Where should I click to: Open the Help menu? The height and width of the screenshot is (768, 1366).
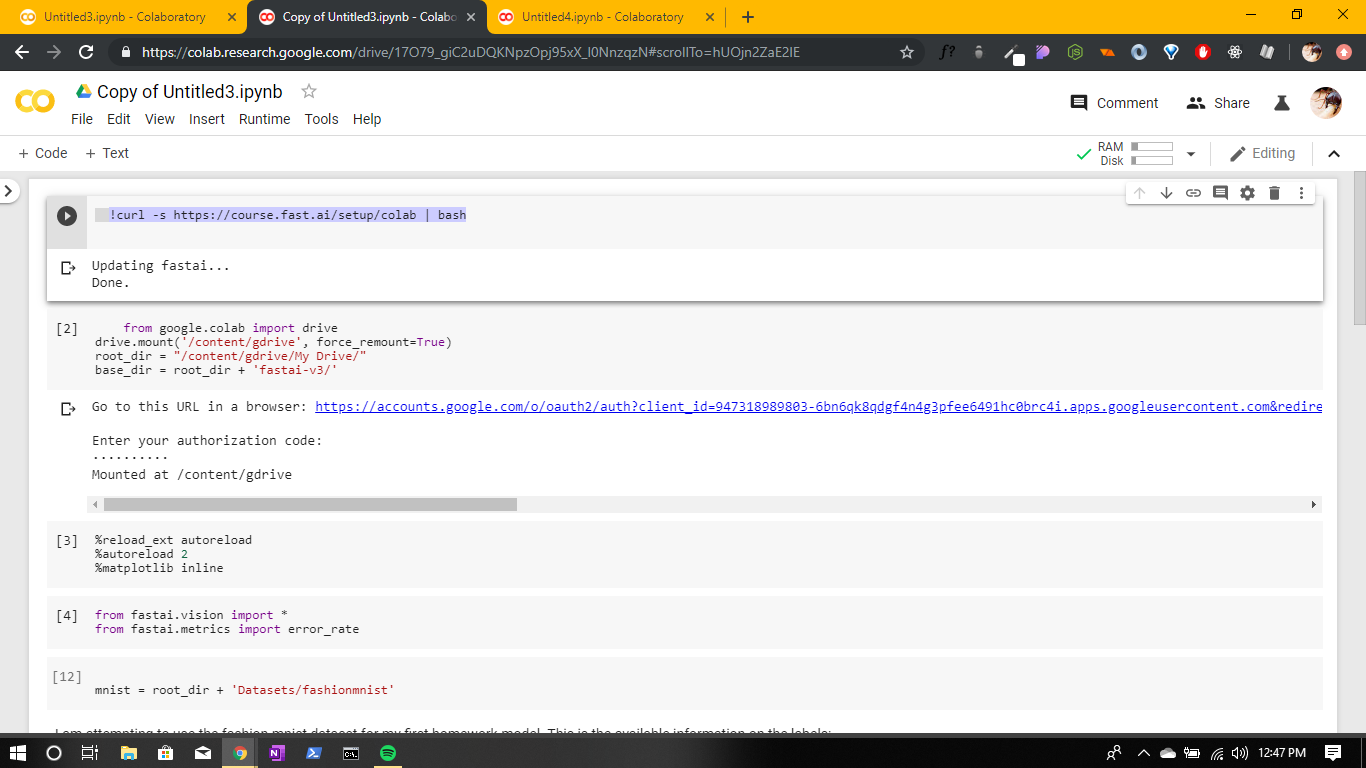click(x=367, y=119)
